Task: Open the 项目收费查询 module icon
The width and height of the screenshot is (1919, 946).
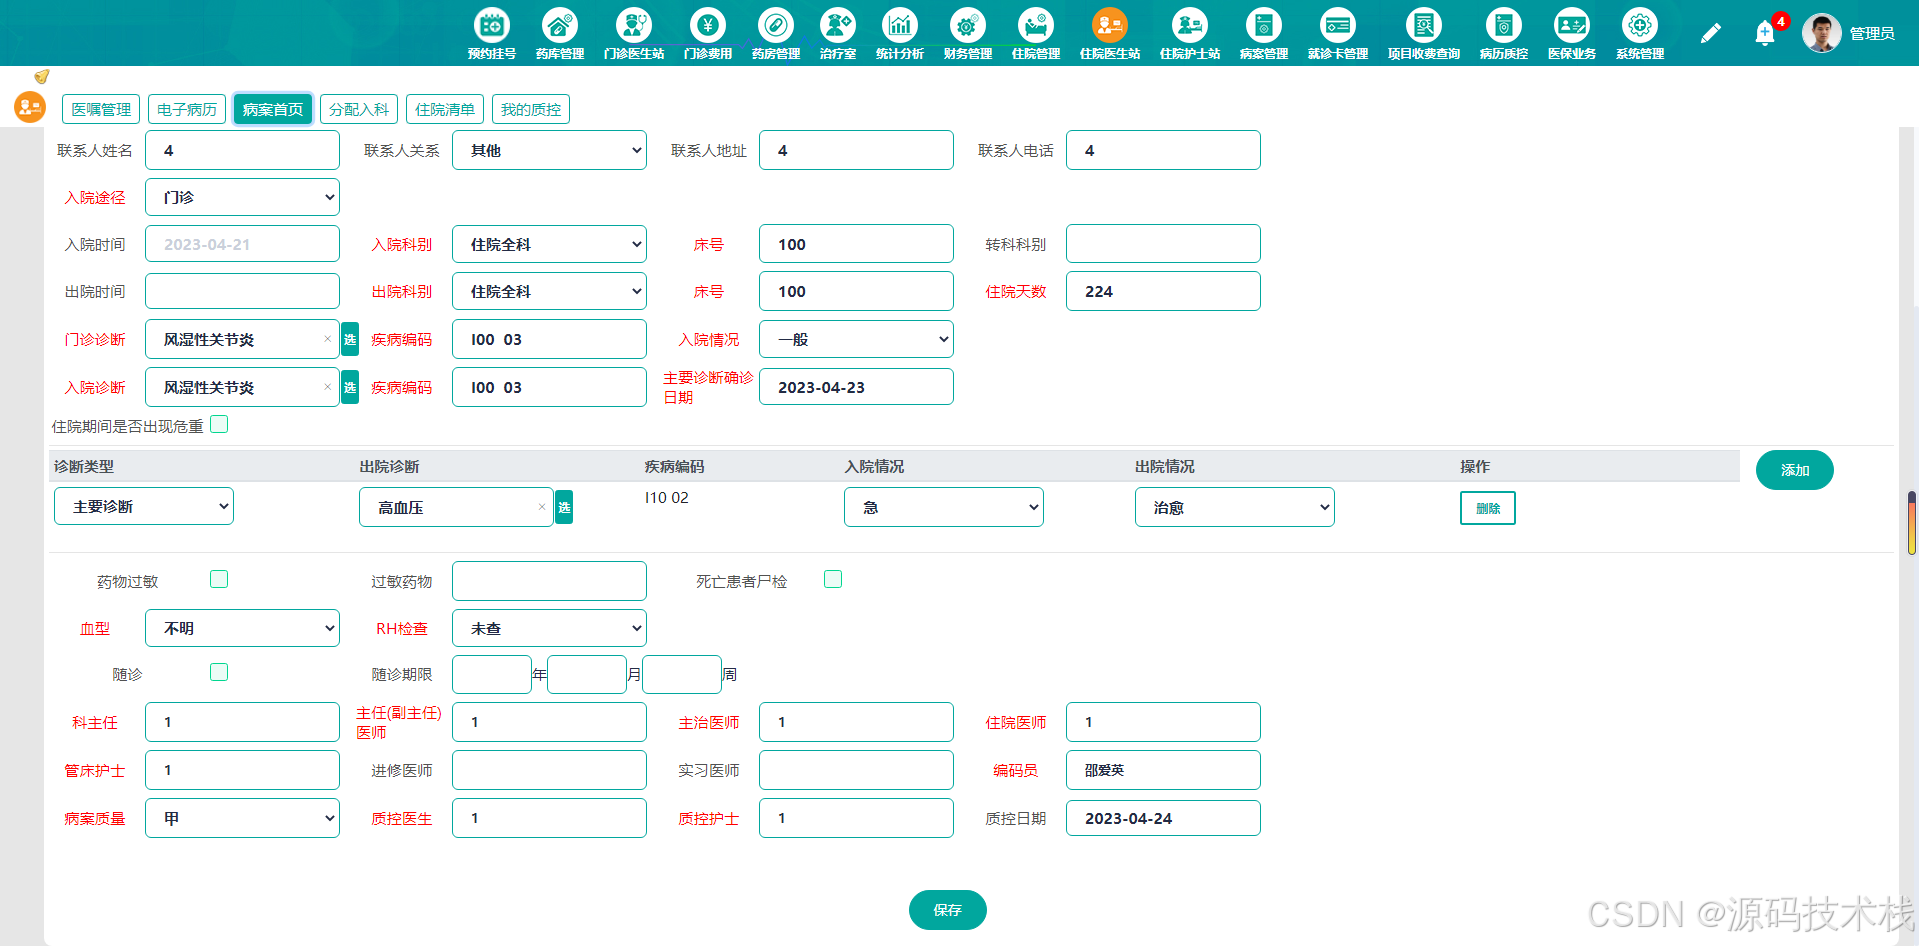Action: pyautogui.click(x=1424, y=25)
